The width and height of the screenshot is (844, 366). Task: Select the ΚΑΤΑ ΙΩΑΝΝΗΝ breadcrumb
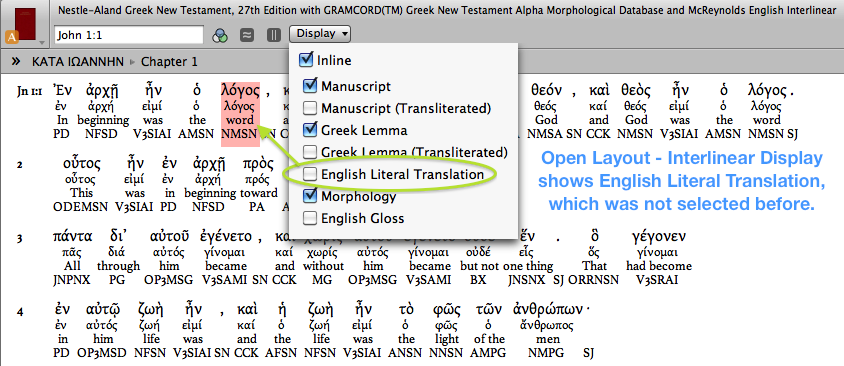[78, 62]
